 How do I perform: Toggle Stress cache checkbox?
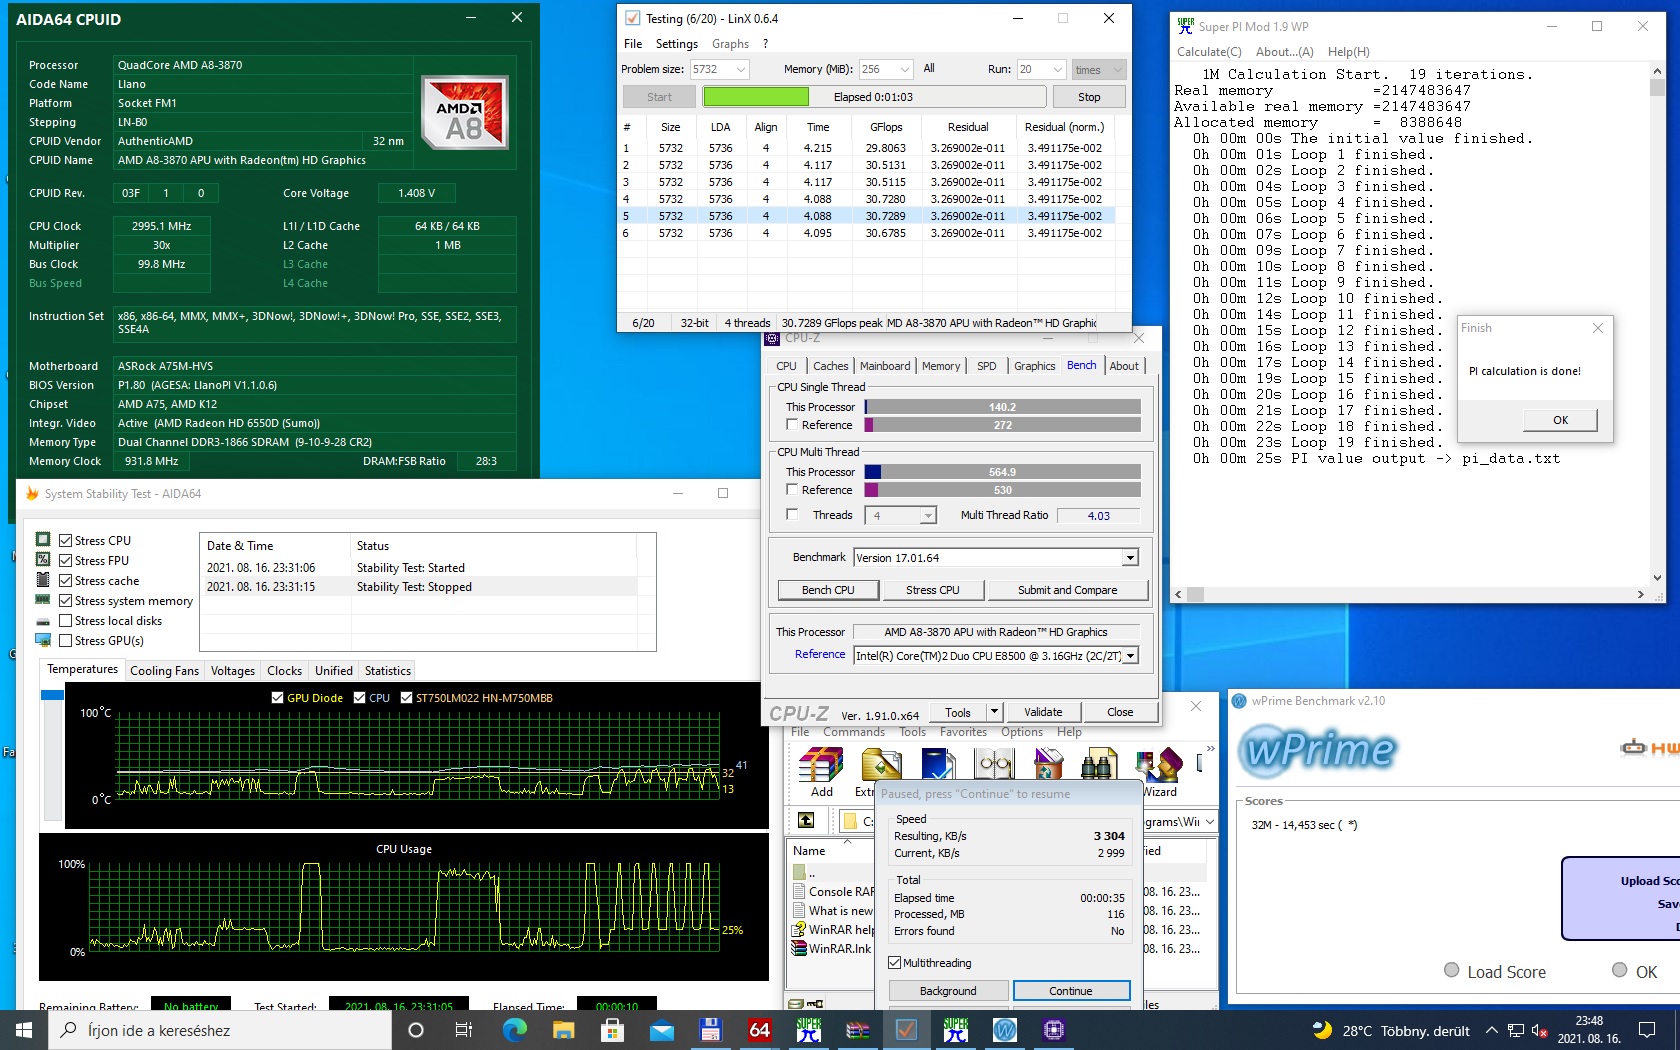click(65, 580)
